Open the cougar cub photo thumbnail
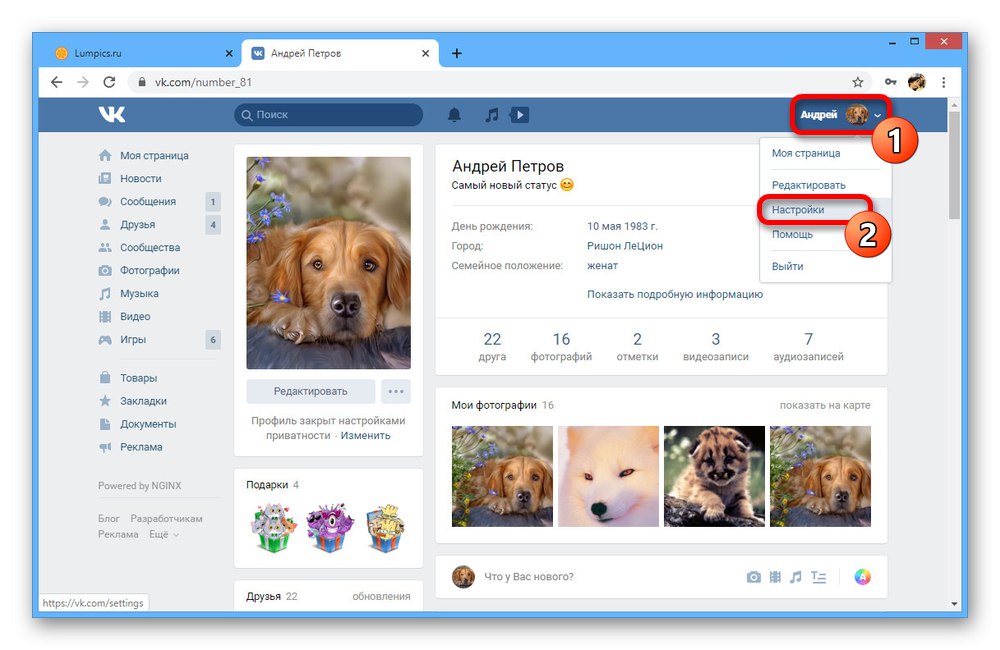1000x650 pixels. pos(714,476)
